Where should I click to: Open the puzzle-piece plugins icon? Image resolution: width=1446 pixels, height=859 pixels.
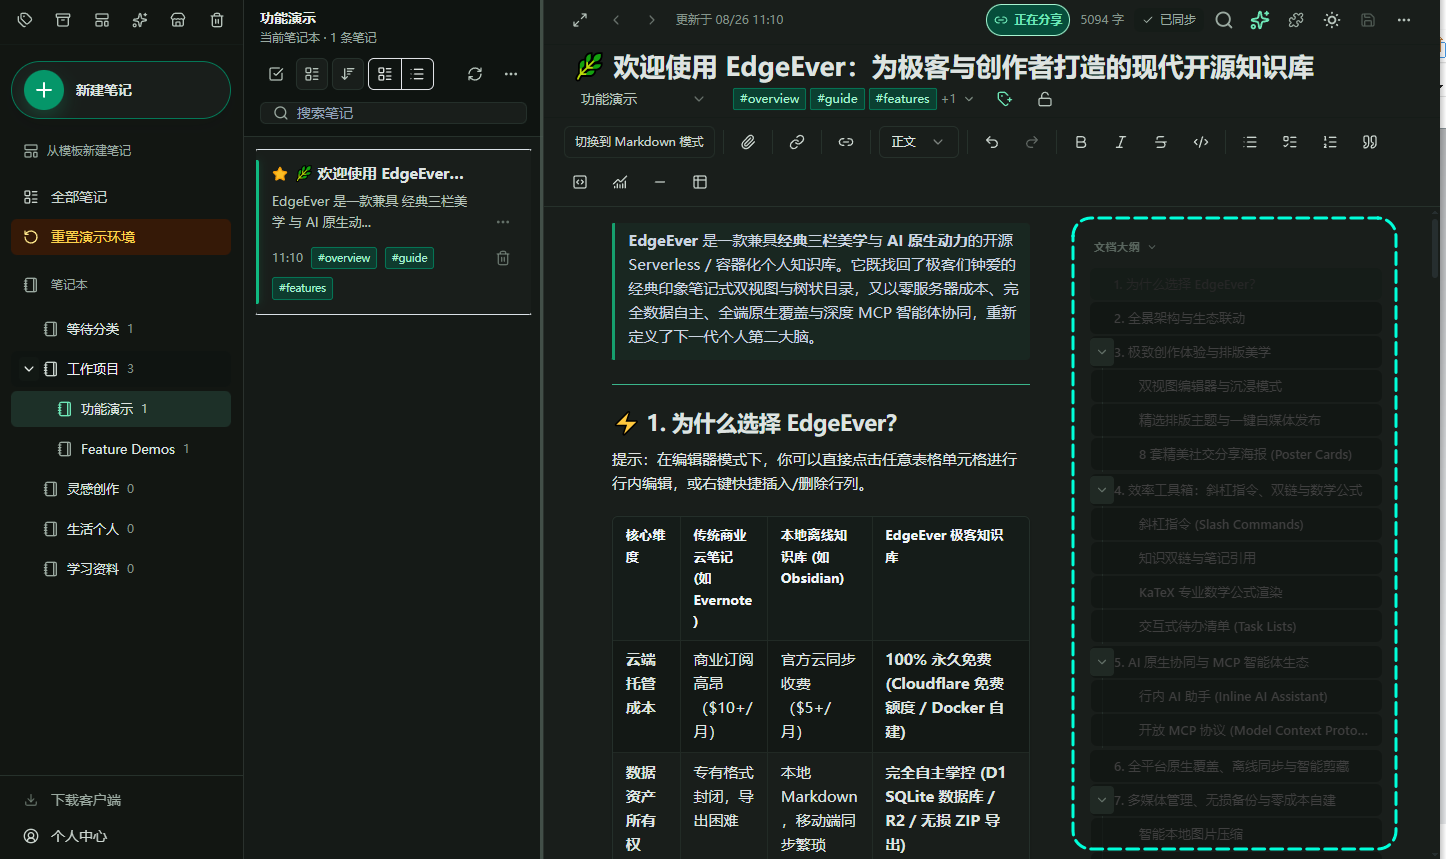(x=1296, y=20)
